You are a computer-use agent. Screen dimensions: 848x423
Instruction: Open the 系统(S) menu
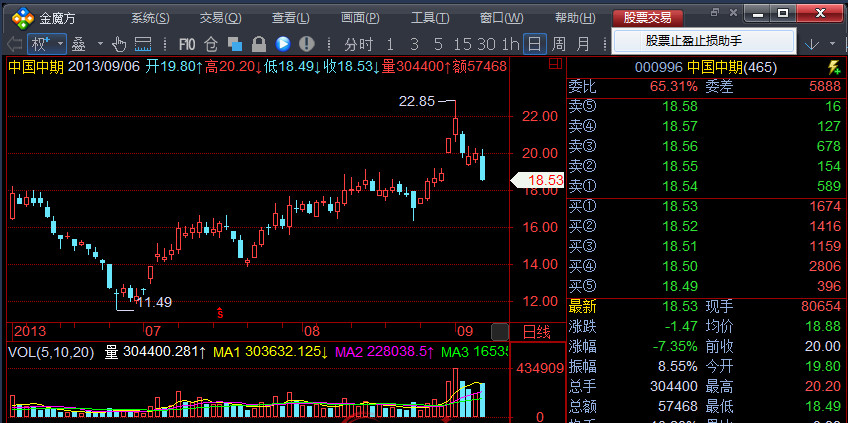point(150,18)
